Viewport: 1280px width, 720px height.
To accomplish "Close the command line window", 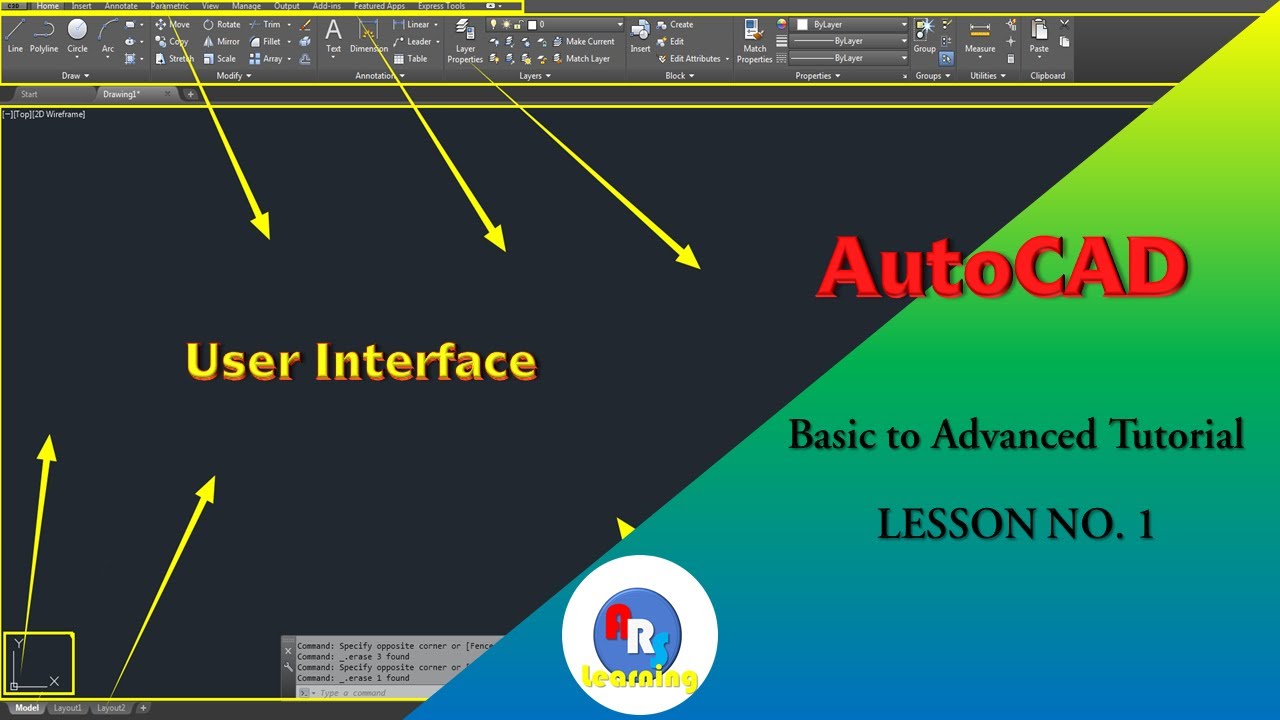I will point(289,652).
